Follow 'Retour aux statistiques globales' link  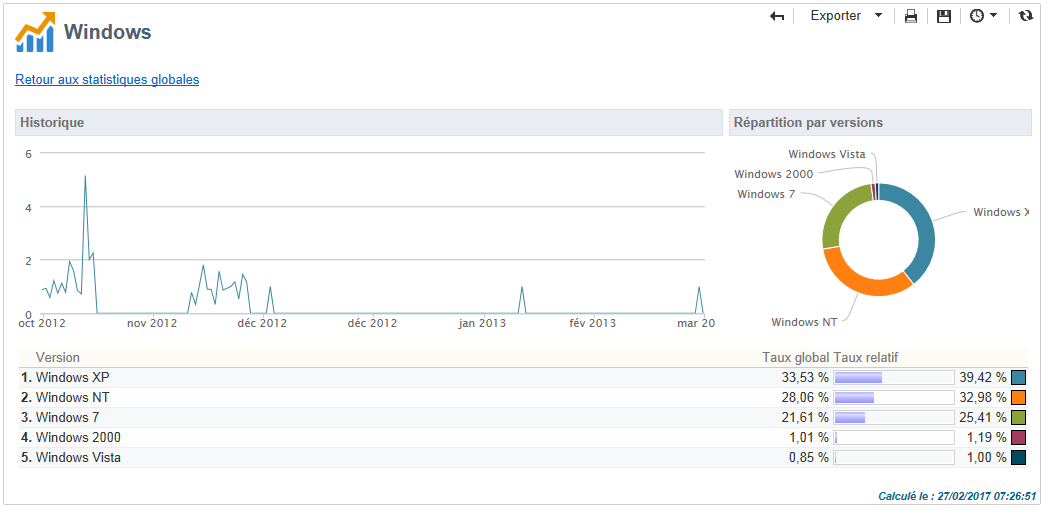coord(107,79)
